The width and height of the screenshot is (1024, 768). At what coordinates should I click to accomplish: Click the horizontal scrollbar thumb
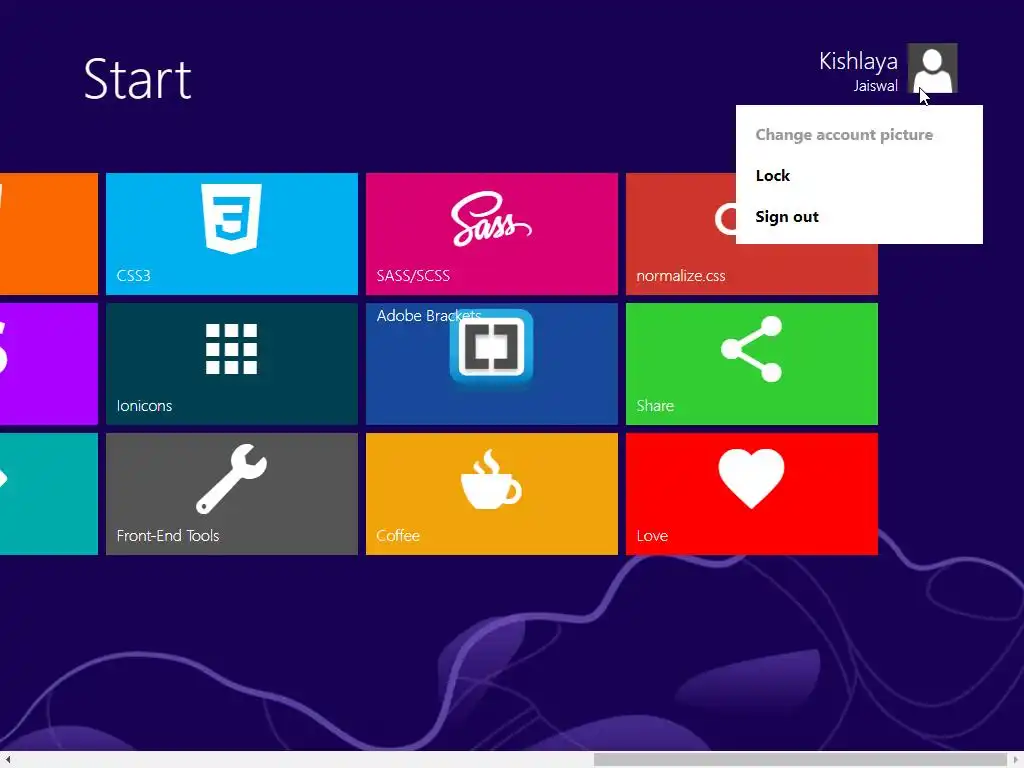(x=800, y=760)
